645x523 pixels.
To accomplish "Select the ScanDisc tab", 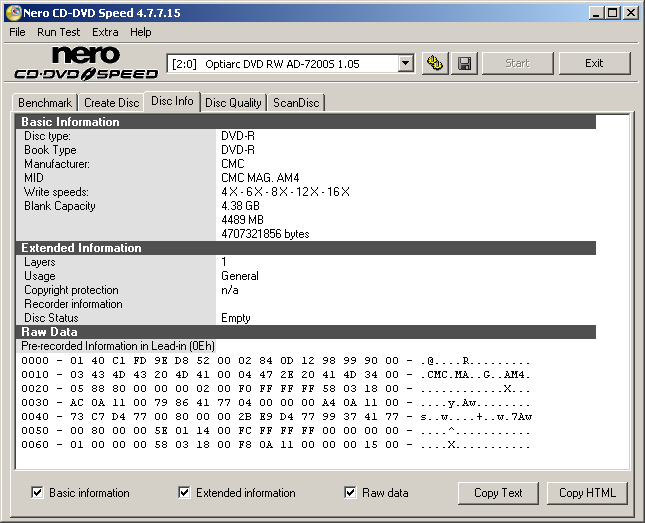I will tap(296, 103).
